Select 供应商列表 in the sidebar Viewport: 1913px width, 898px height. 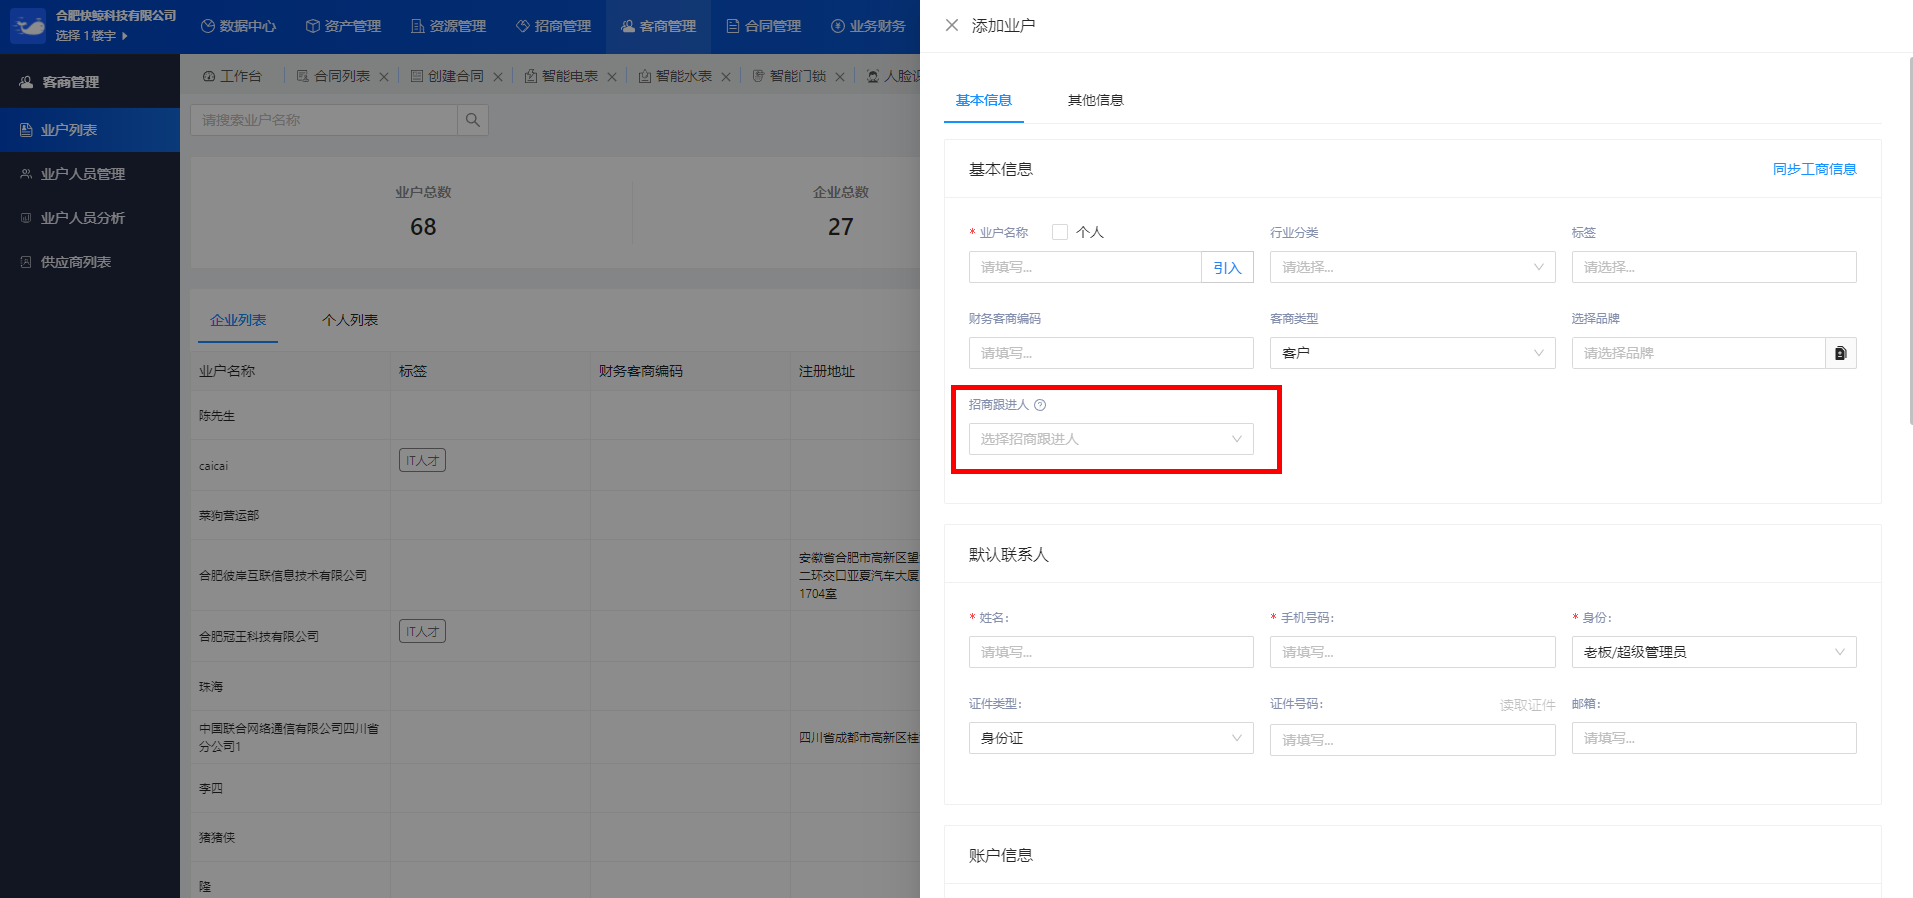click(90, 262)
